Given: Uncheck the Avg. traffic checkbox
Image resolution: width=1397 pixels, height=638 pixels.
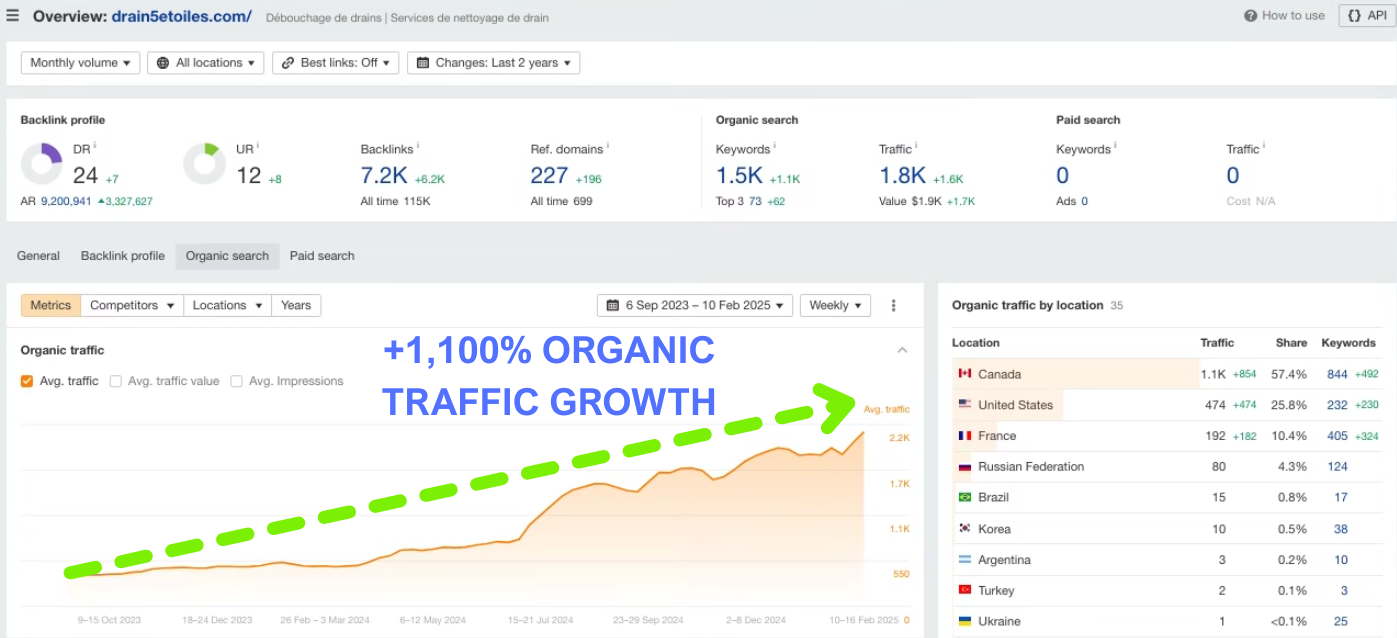Looking at the screenshot, I should (27, 381).
